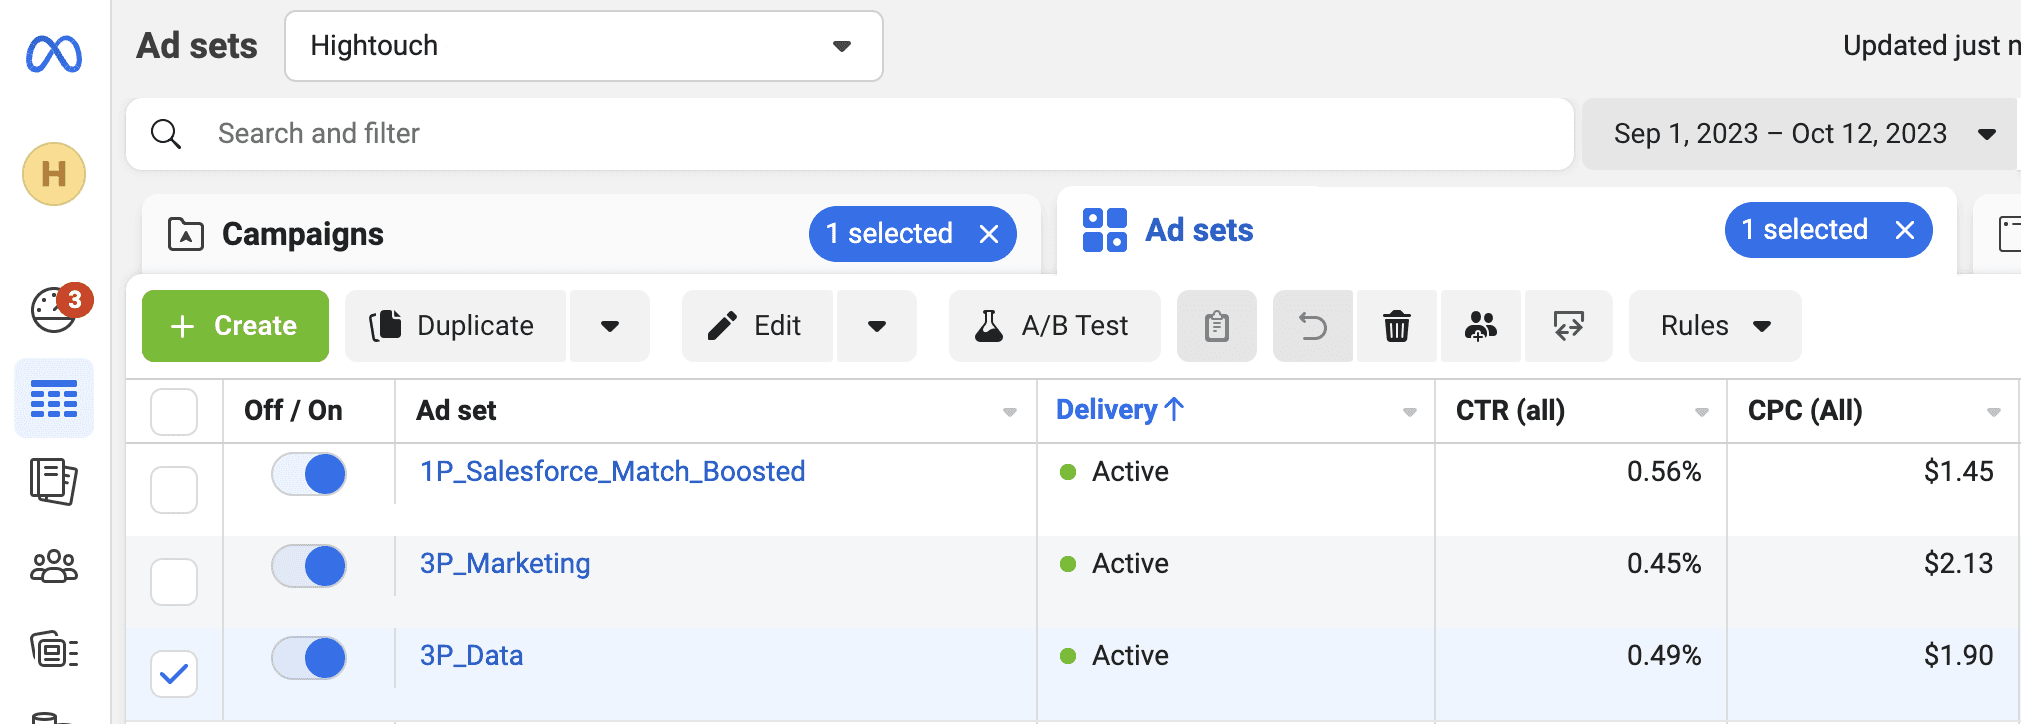Open the Rules dropdown menu
This screenshot has width=2021, height=724.
(1714, 326)
